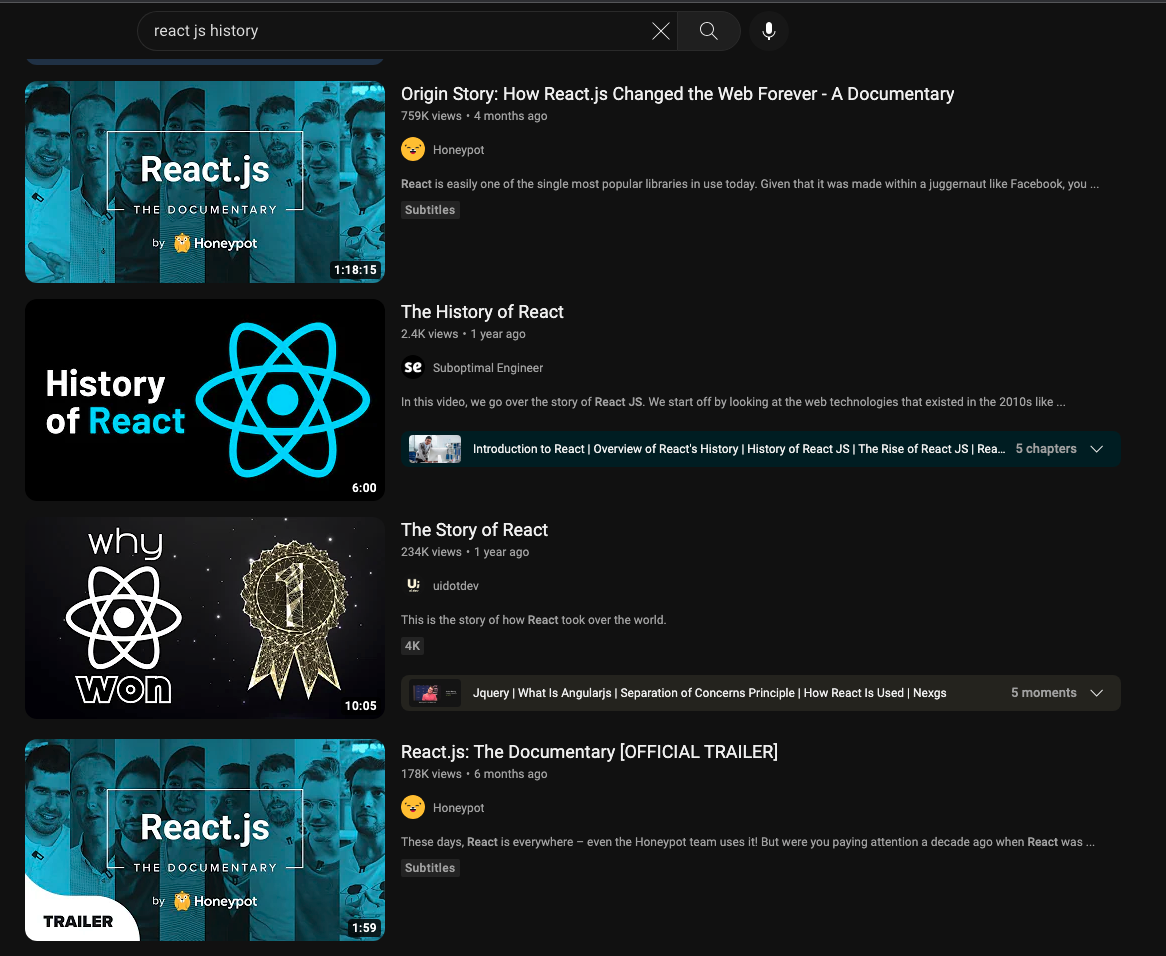Play the trailer thumbnail labeled TRAILER
Viewport: 1166px width, 956px height.
[204, 840]
